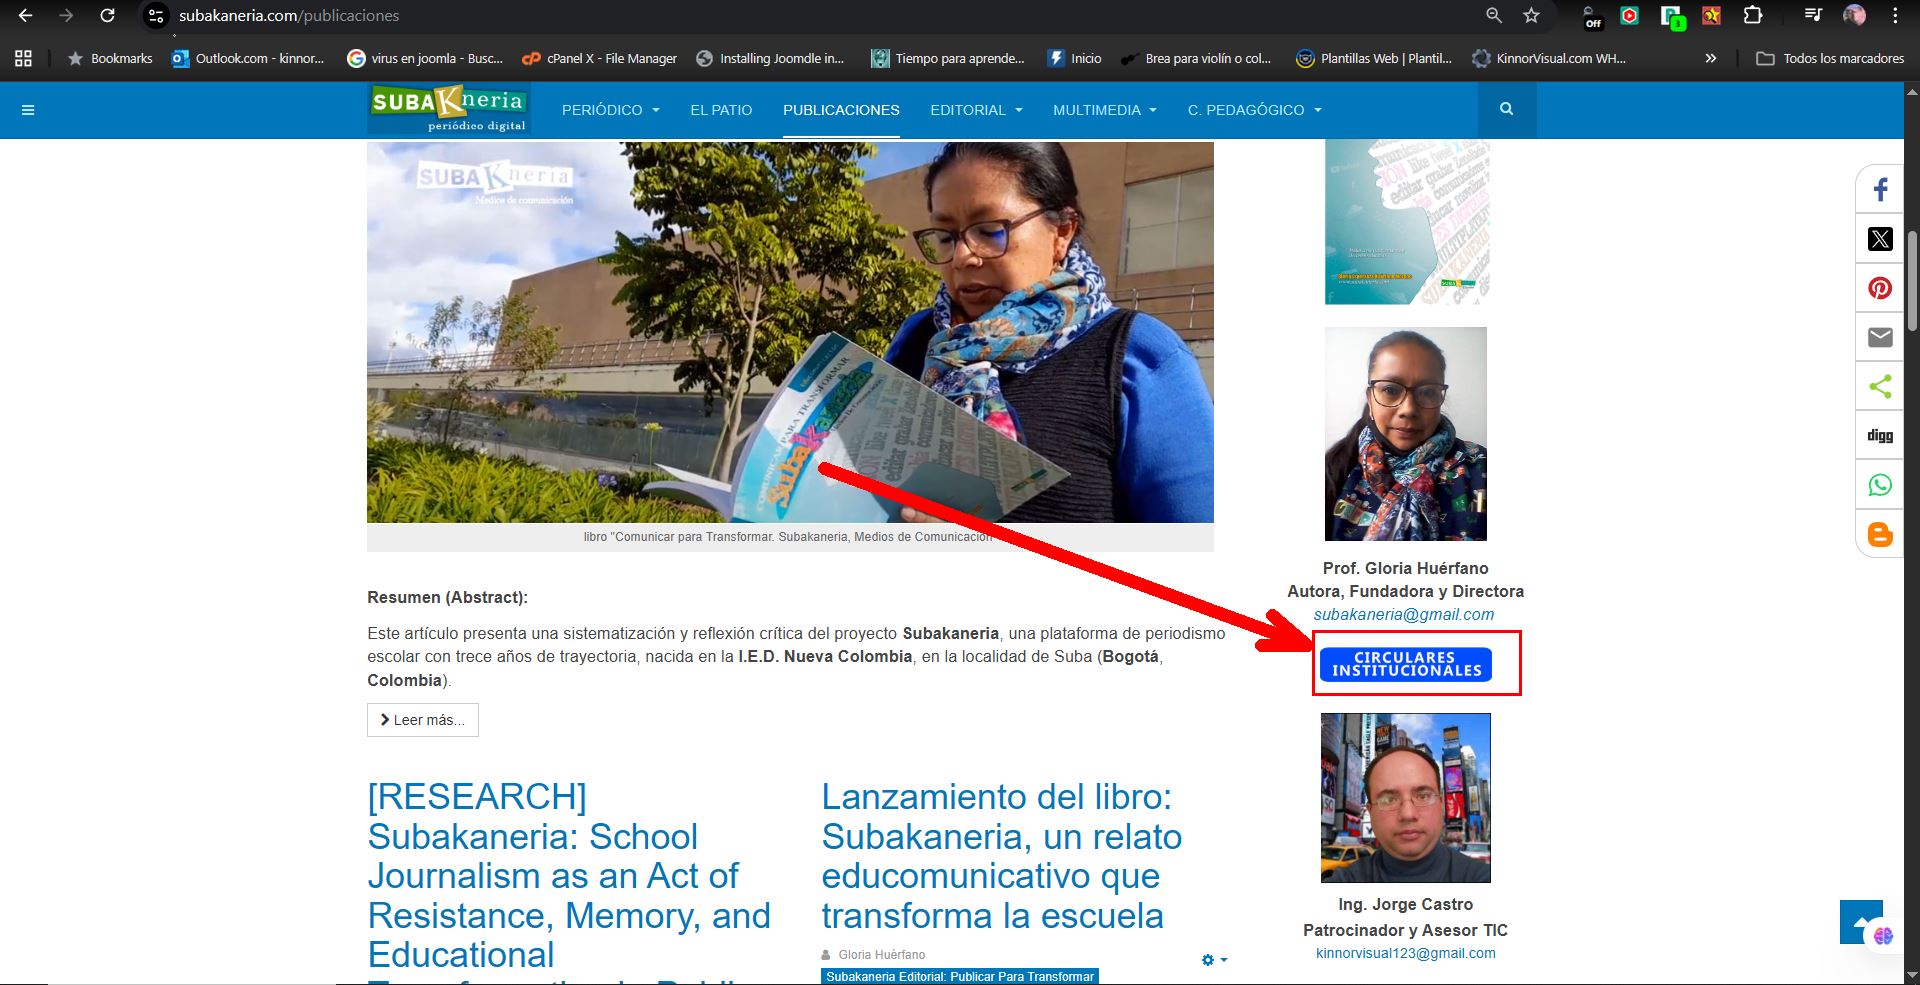1920x985 pixels.
Task: Go to EL PATIO menu item
Action: 721,110
